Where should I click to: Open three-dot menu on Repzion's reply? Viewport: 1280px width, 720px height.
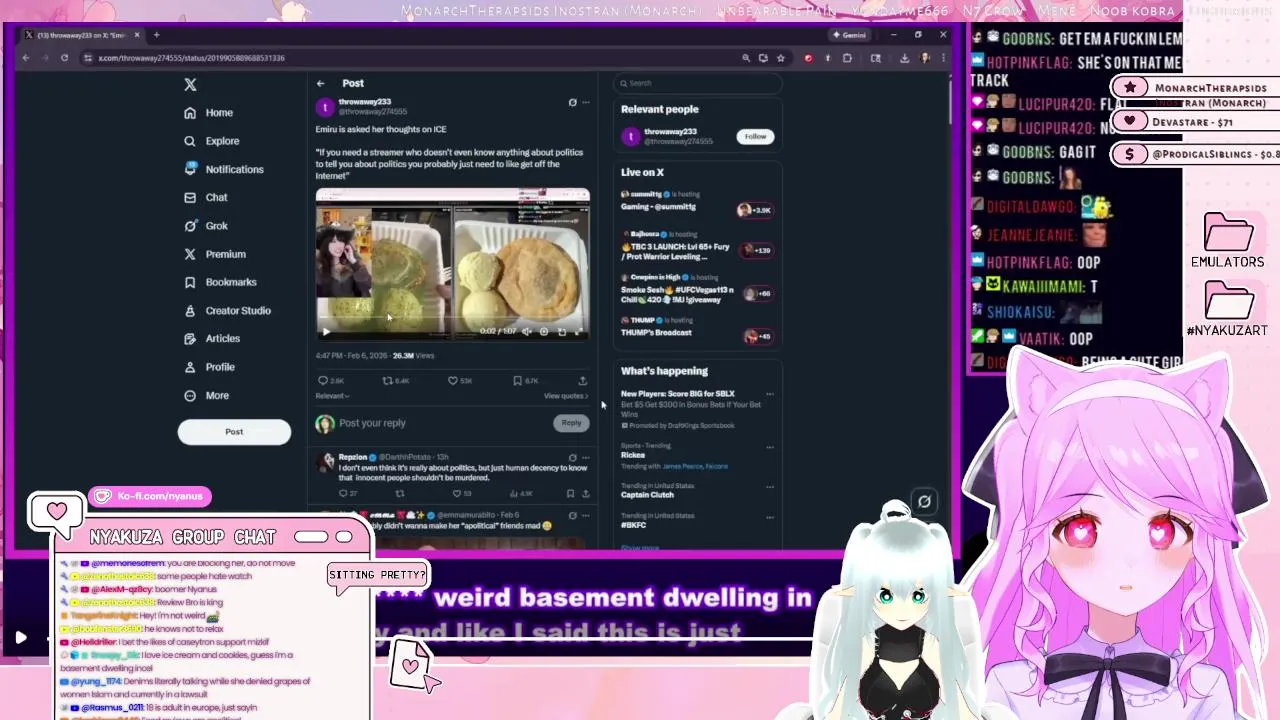click(x=586, y=458)
